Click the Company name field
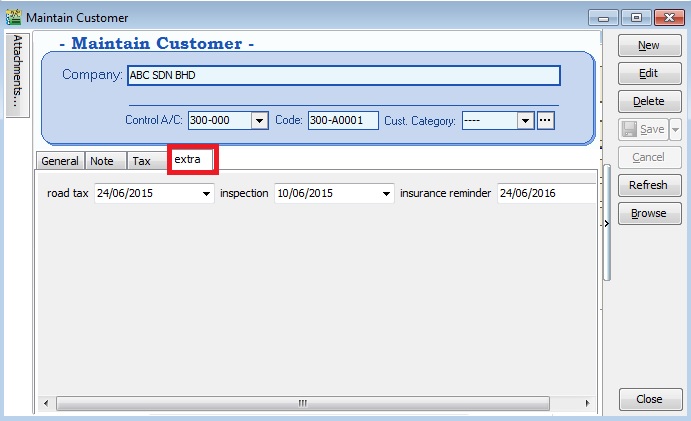The height and width of the screenshot is (421, 691). [343, 75]
